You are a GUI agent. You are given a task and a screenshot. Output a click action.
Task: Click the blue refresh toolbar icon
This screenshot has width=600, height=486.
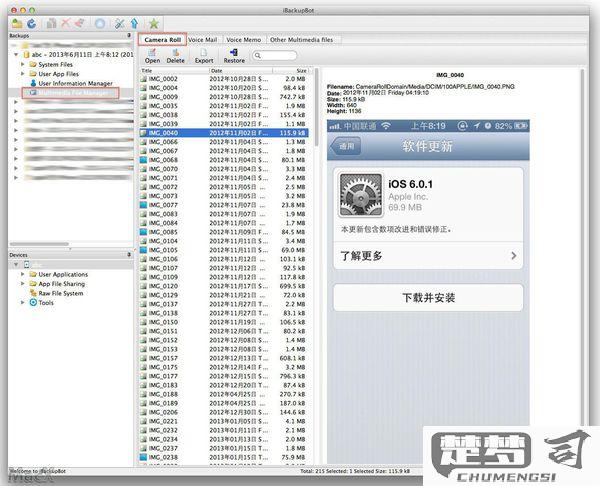point(31,24)
